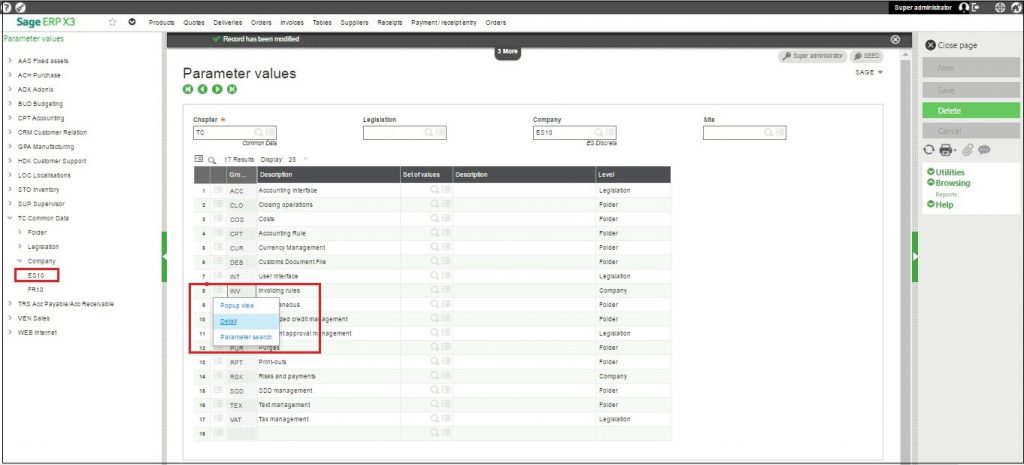
Task: Select FR10 company in tree
Action: pyautogui.click(x=36, y=289)
